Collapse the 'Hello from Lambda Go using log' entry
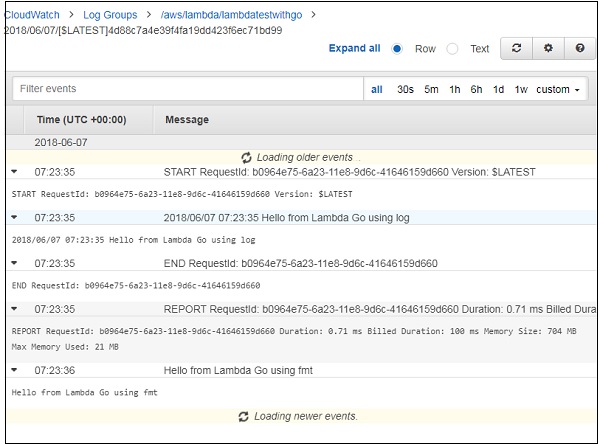This screenshot has width=600, height=444. coord(15,217)
